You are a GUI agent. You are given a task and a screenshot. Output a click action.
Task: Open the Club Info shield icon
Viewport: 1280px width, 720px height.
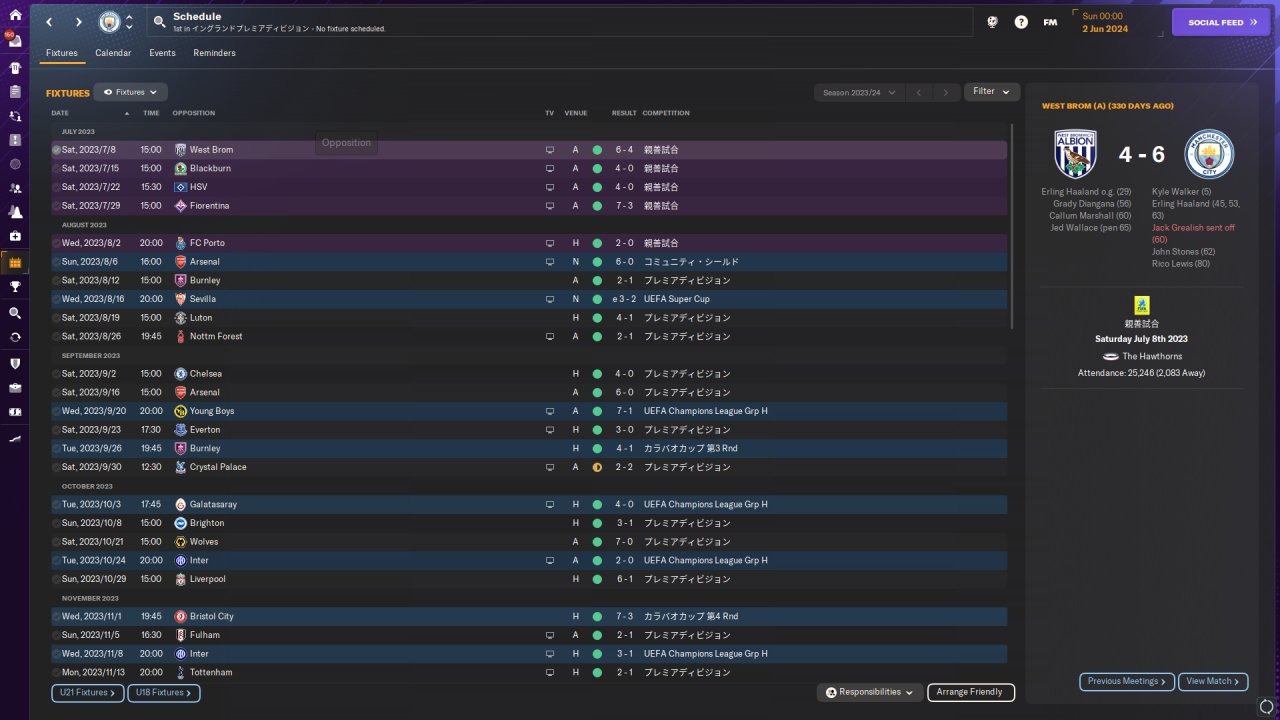14,363
